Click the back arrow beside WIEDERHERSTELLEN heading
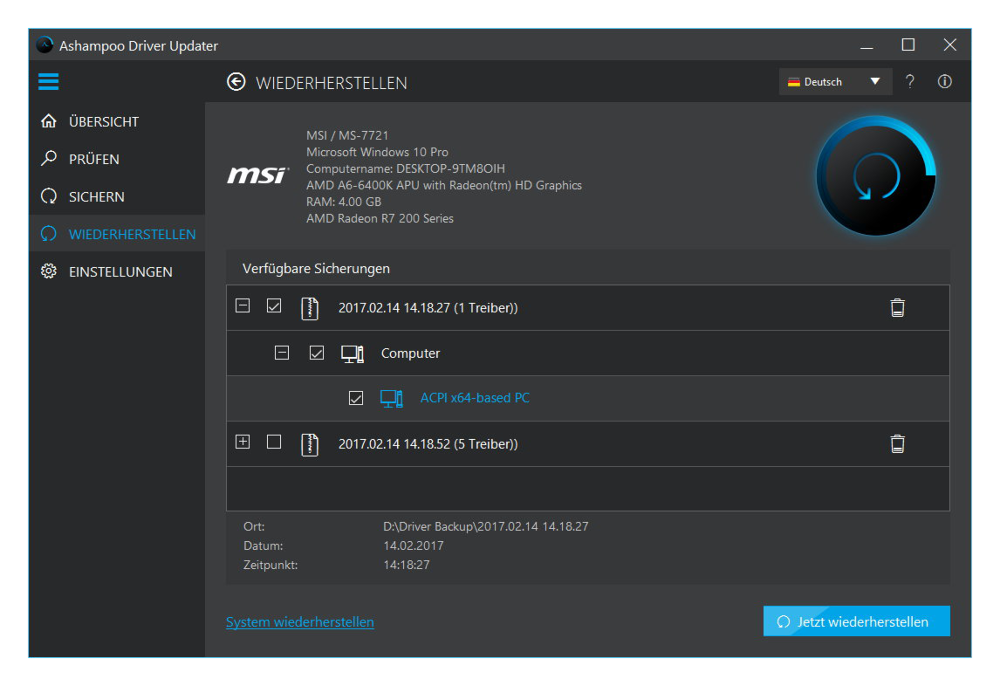This screenshot has width=1000, height=686. [x=236, y=82]
